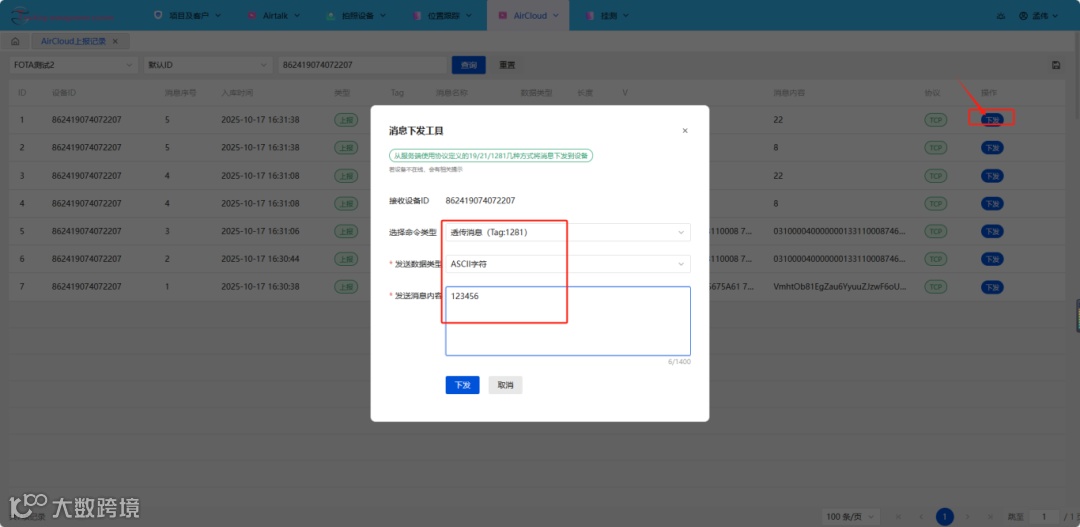Expand the 选择命令类型 dropdown showing 透传消息
This screenshot has width=1080, height=527.
568,232
